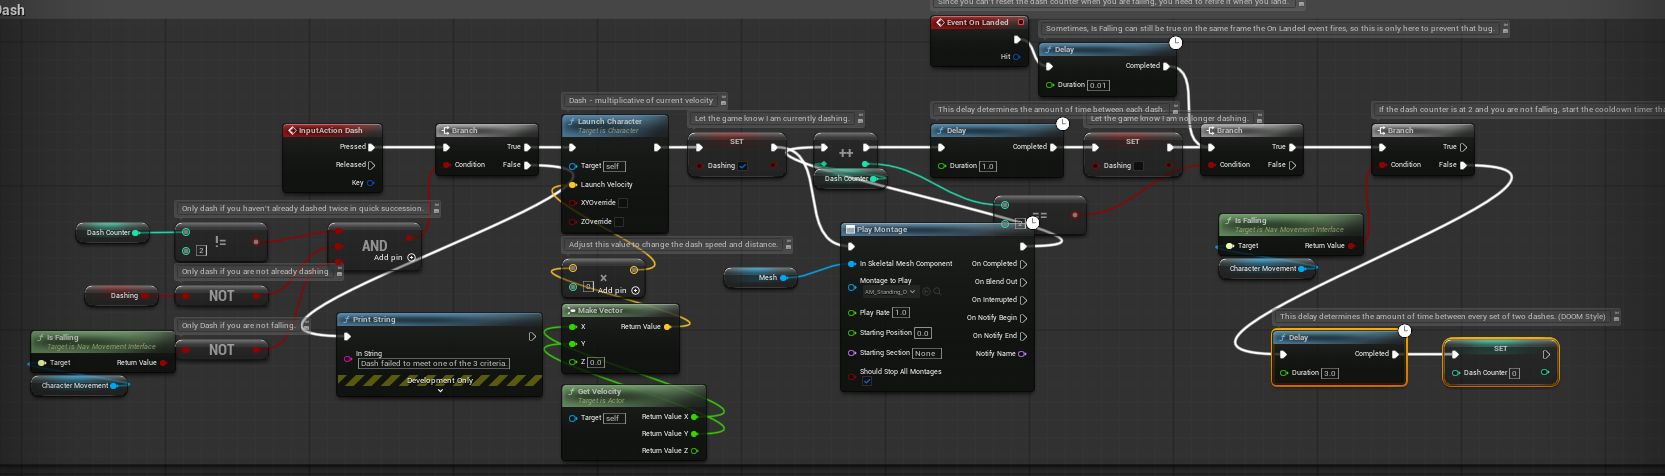Select the Play Montage node title
The height and width of the screenshot is (476, 1665).
(x=881, y=229)
